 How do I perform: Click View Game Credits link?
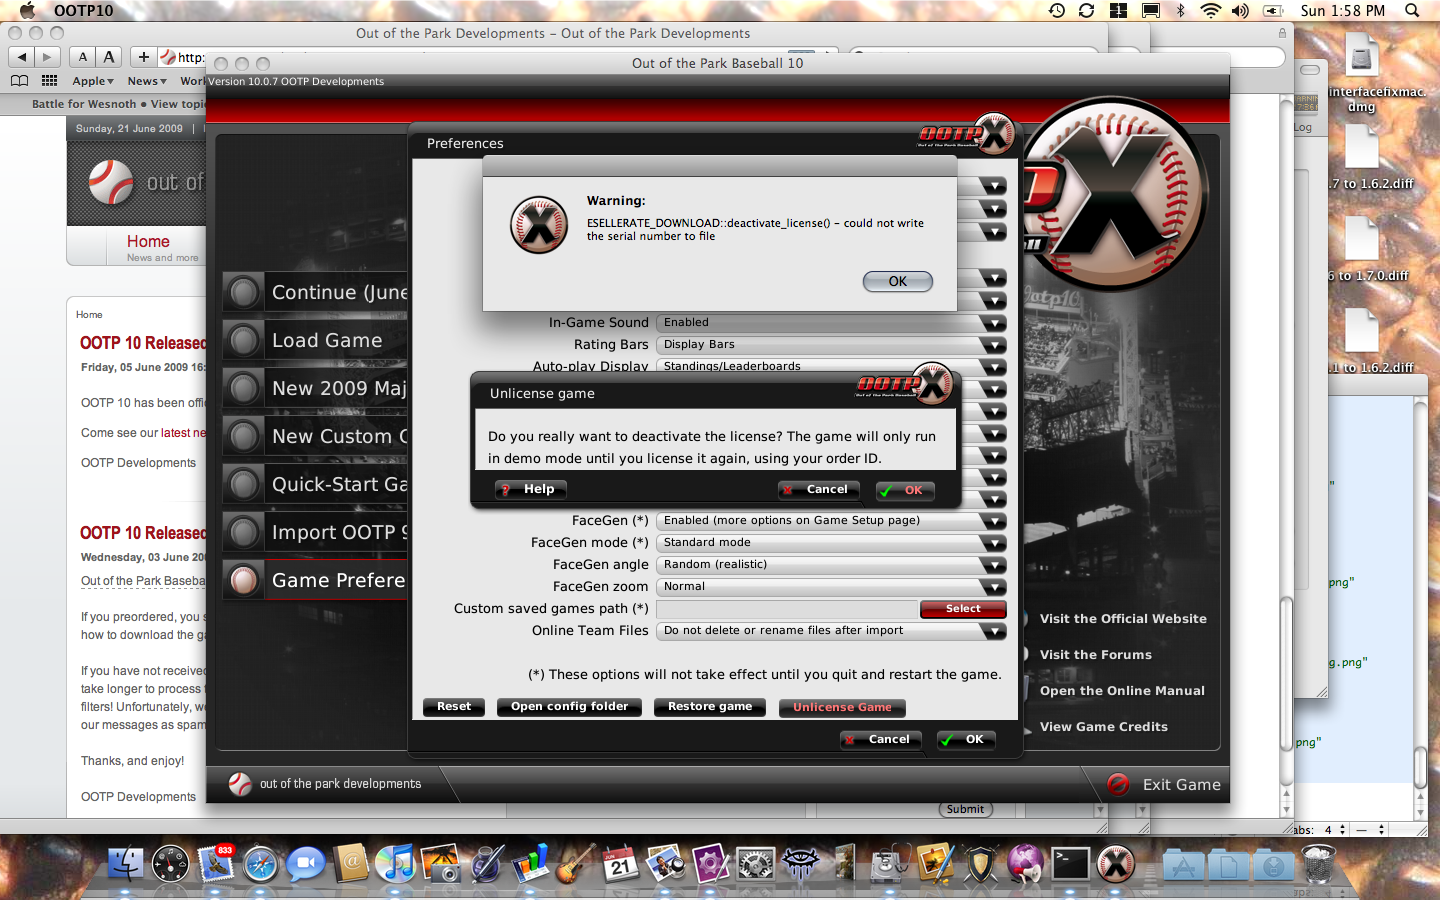(x=1104, y=727)
